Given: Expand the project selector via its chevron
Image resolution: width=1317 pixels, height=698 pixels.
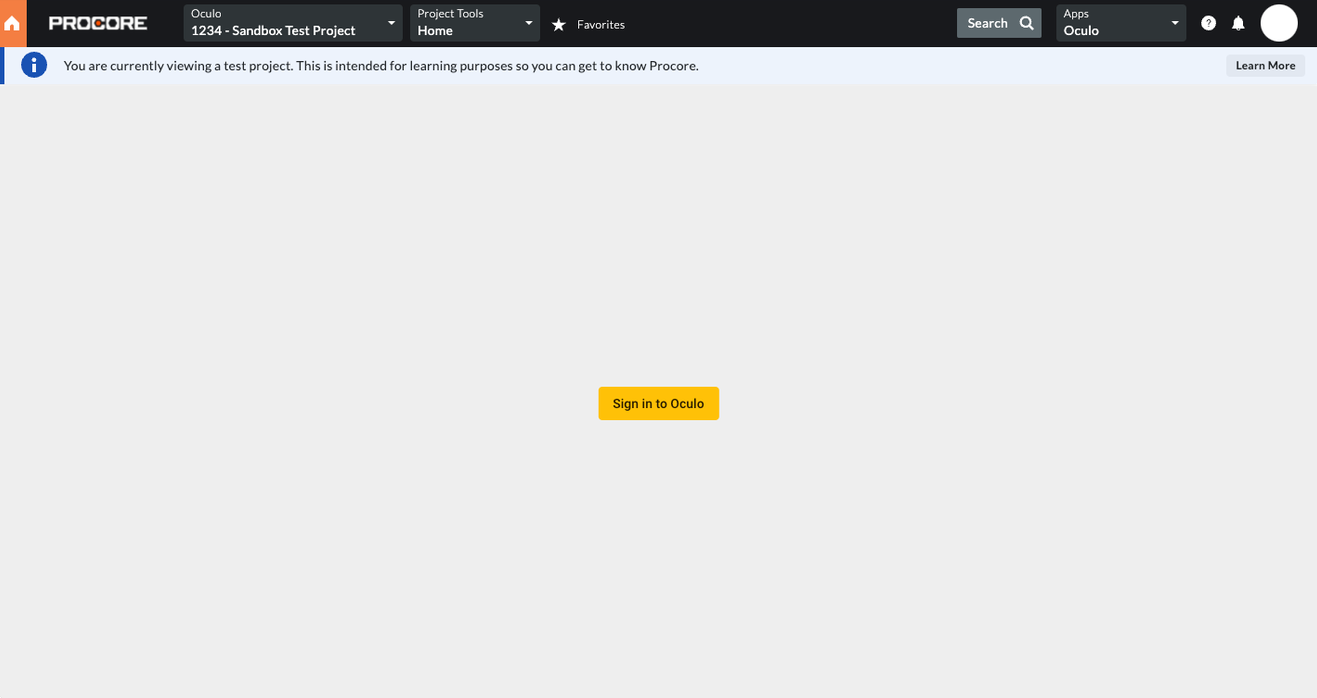Looking at the screenshot, I should pos(391,22).
